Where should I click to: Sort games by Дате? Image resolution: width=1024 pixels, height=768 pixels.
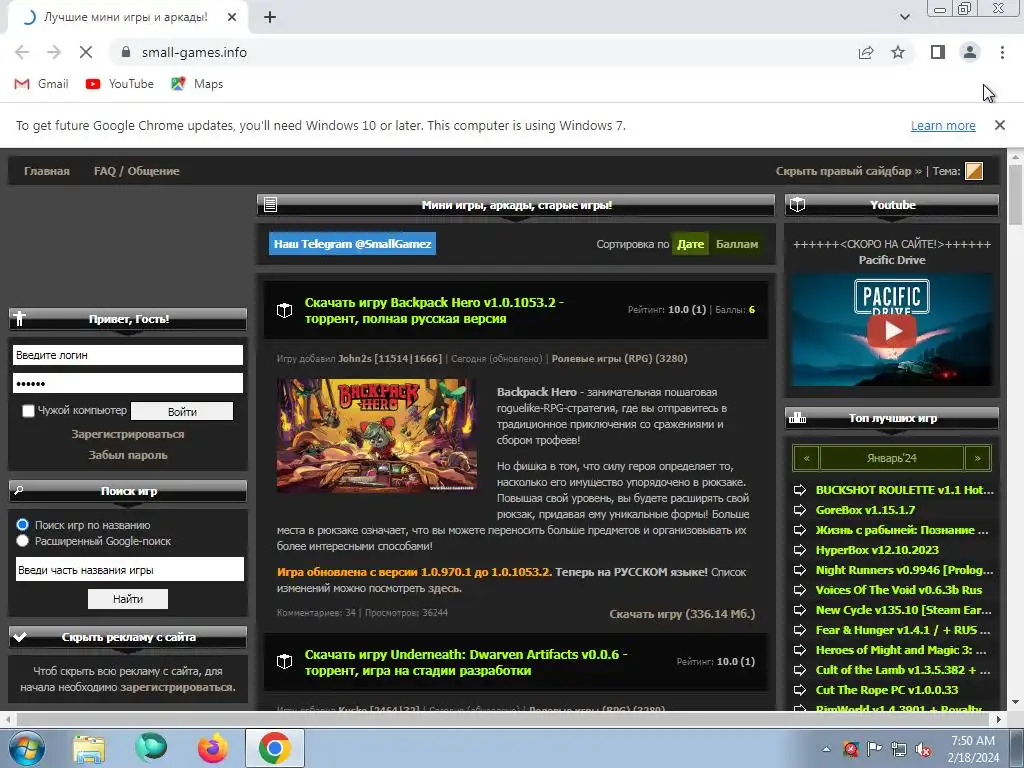[690, 244]
